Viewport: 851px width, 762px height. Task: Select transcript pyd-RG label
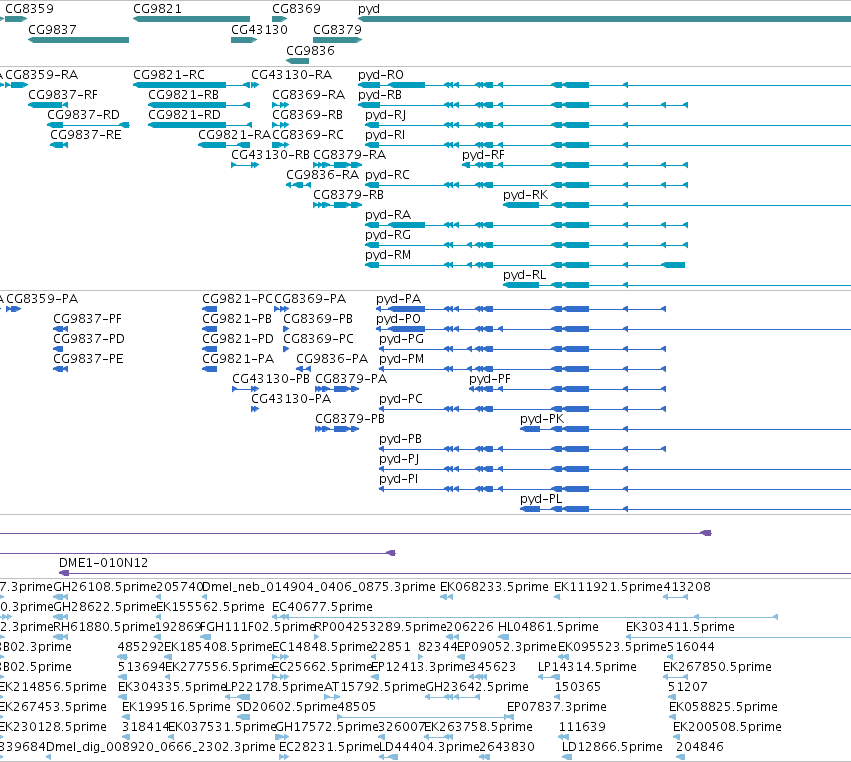(388, 235)
